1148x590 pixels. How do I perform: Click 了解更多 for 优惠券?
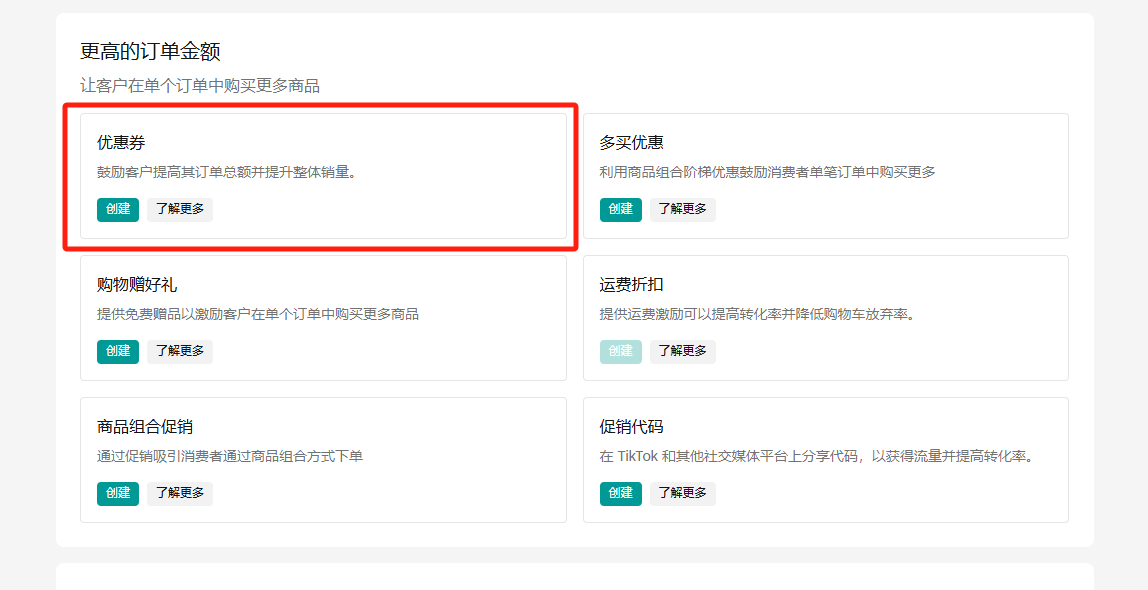tap(180, 209)
